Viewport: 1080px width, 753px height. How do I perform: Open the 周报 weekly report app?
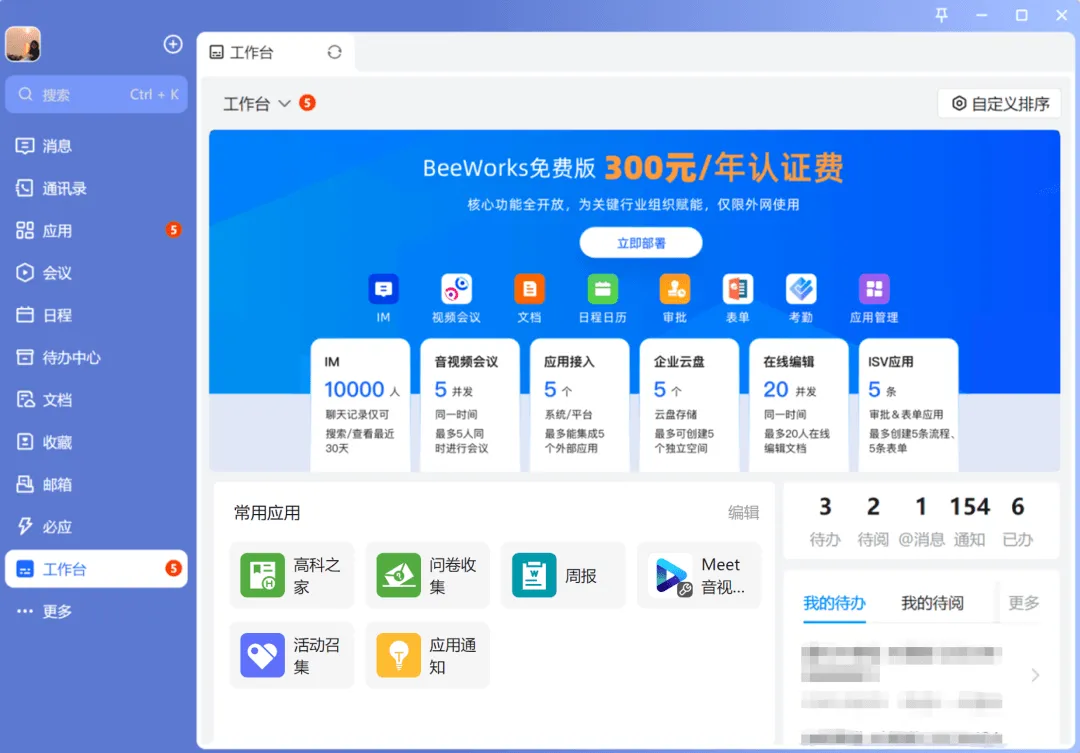(x=563, y=575)
